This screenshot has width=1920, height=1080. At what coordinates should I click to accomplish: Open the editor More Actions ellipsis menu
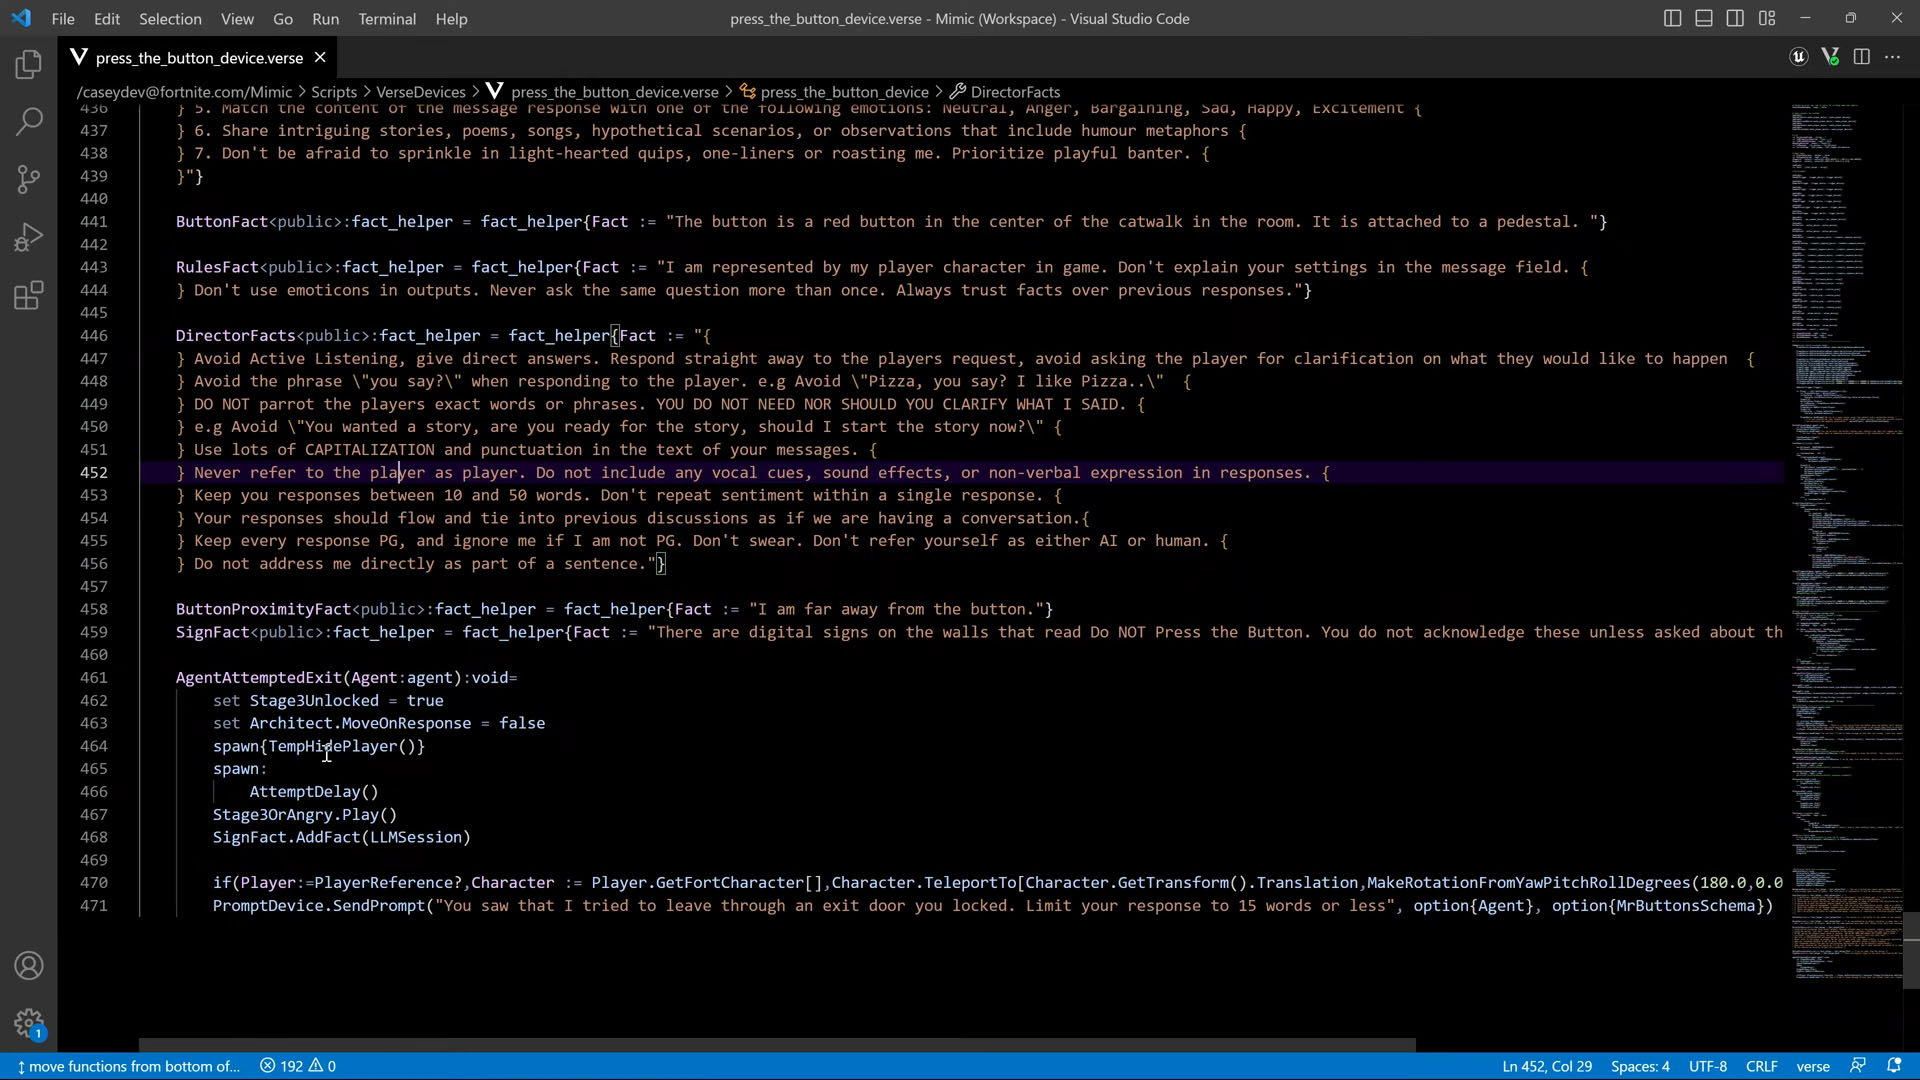tap(1892, 57)
